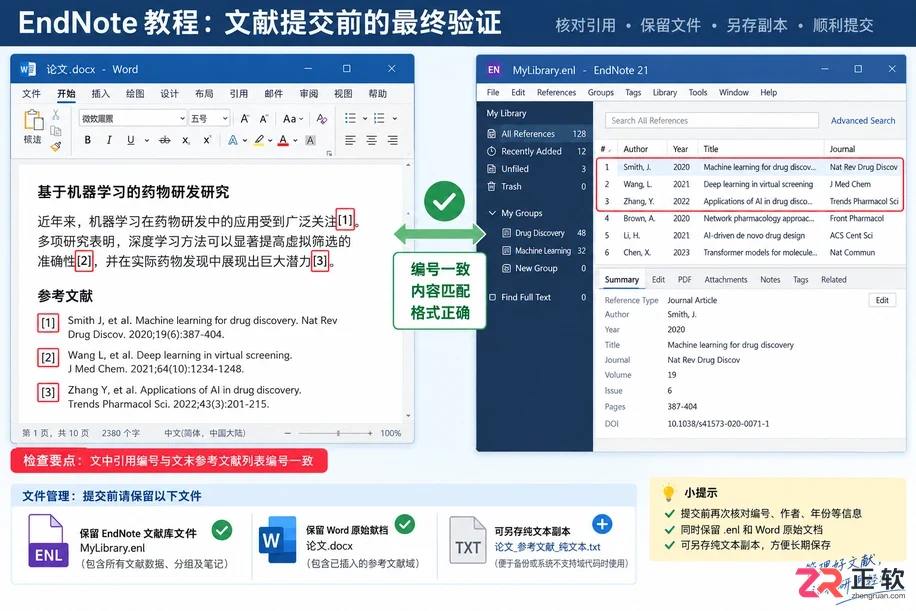Viewport: 916px width, 611px height.
Task: Click the Word zoom slider handle
Action: [338, 433]
